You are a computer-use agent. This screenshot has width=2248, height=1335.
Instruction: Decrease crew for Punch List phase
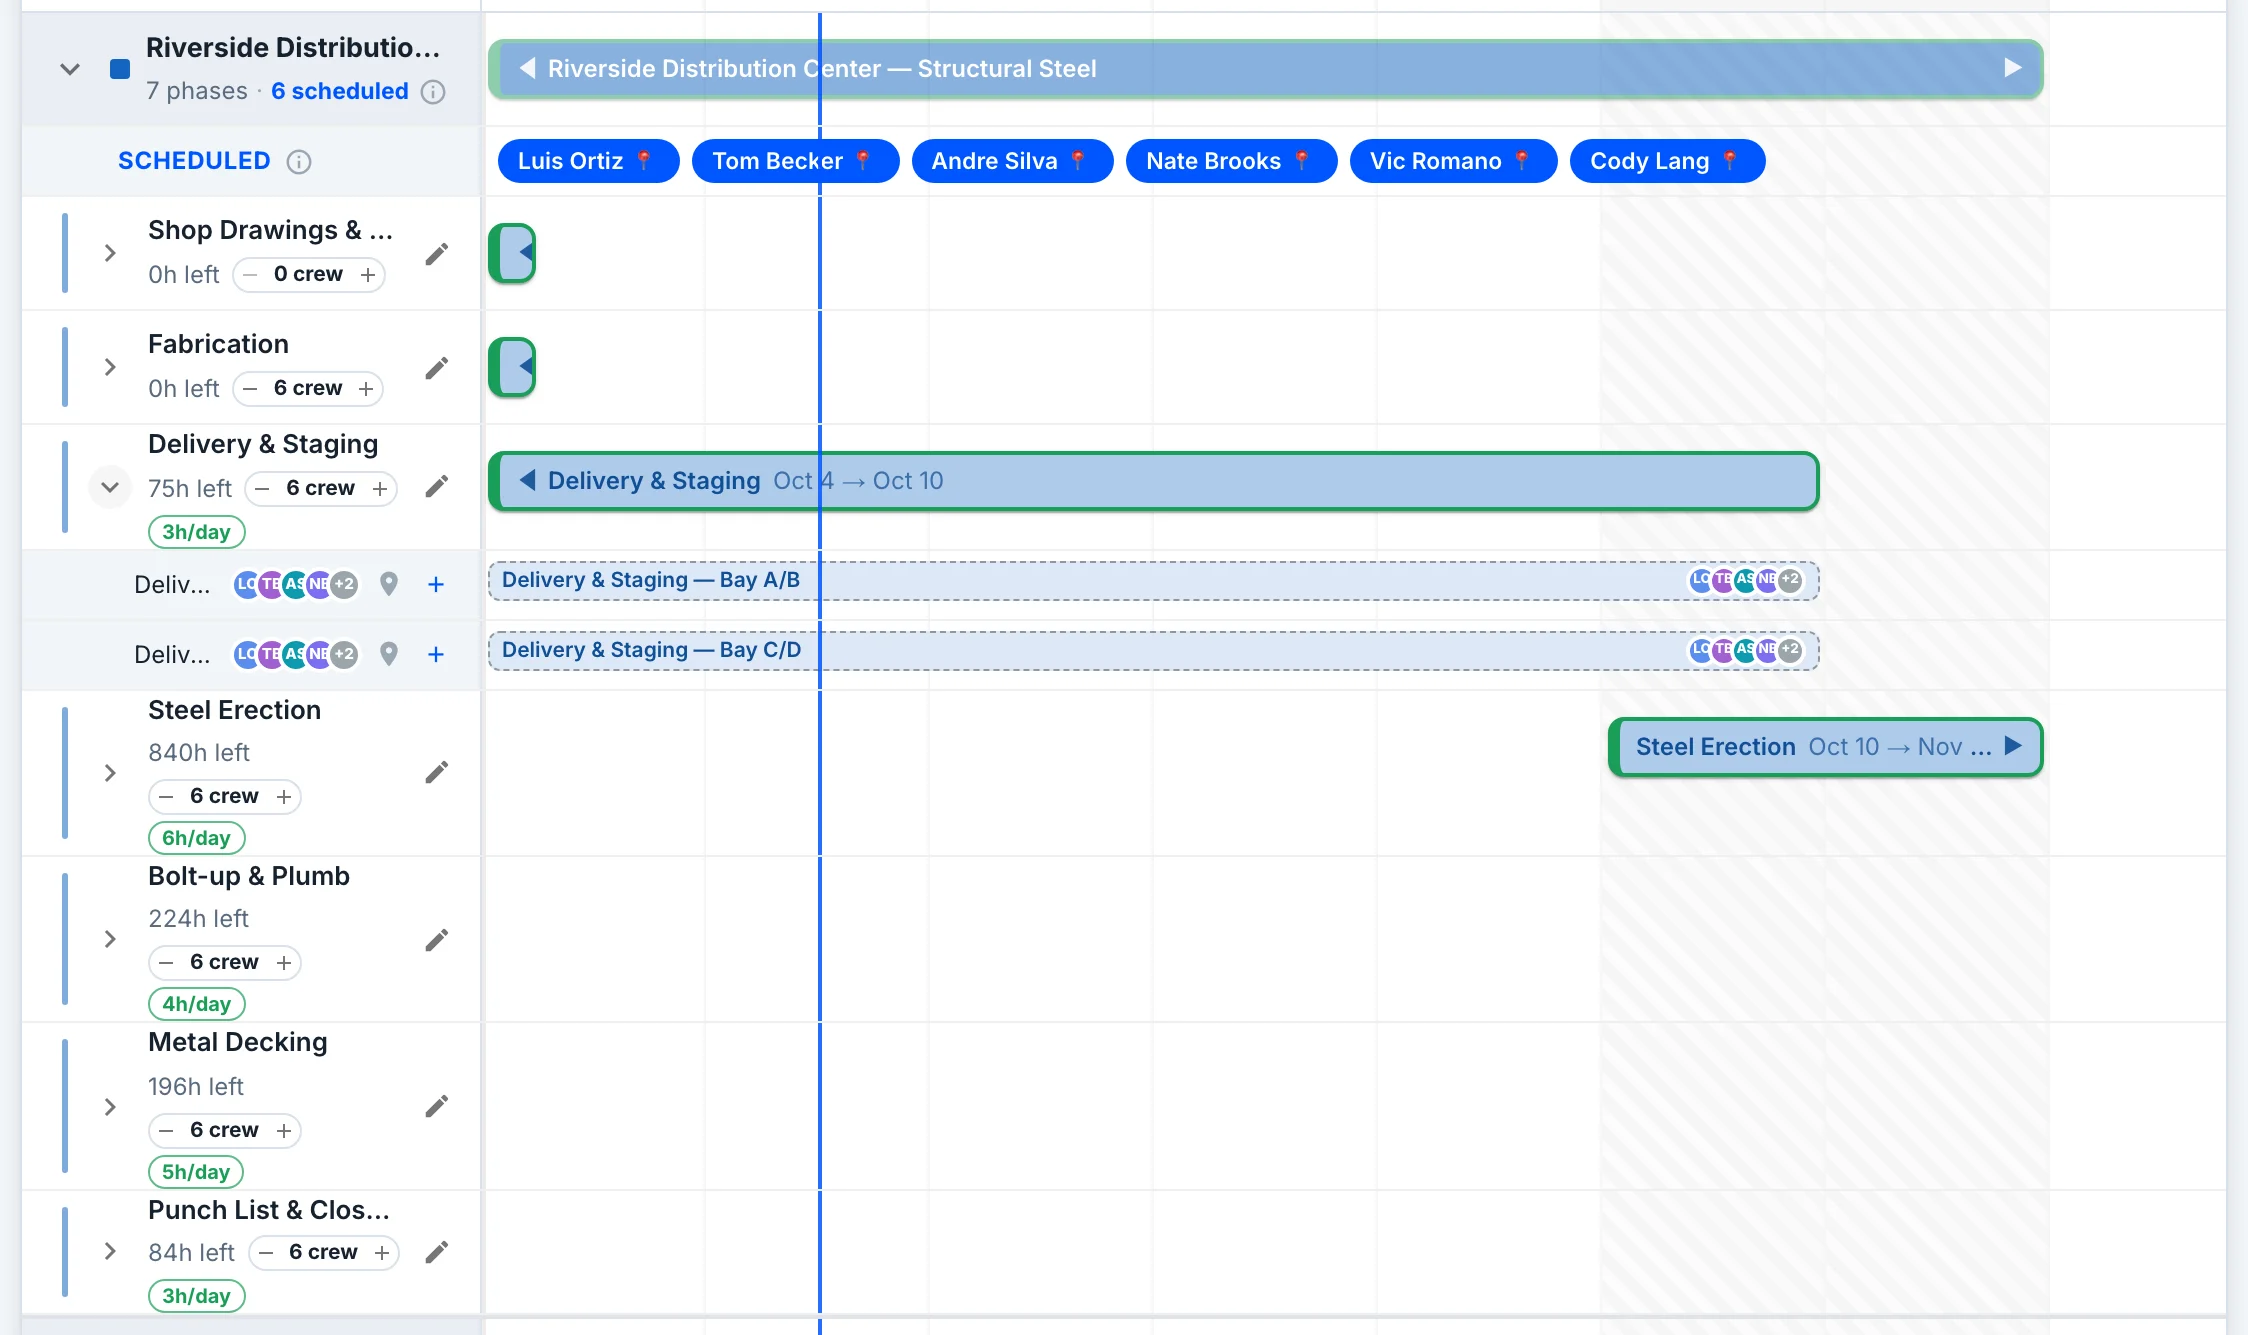click(x=266, y=1253)
